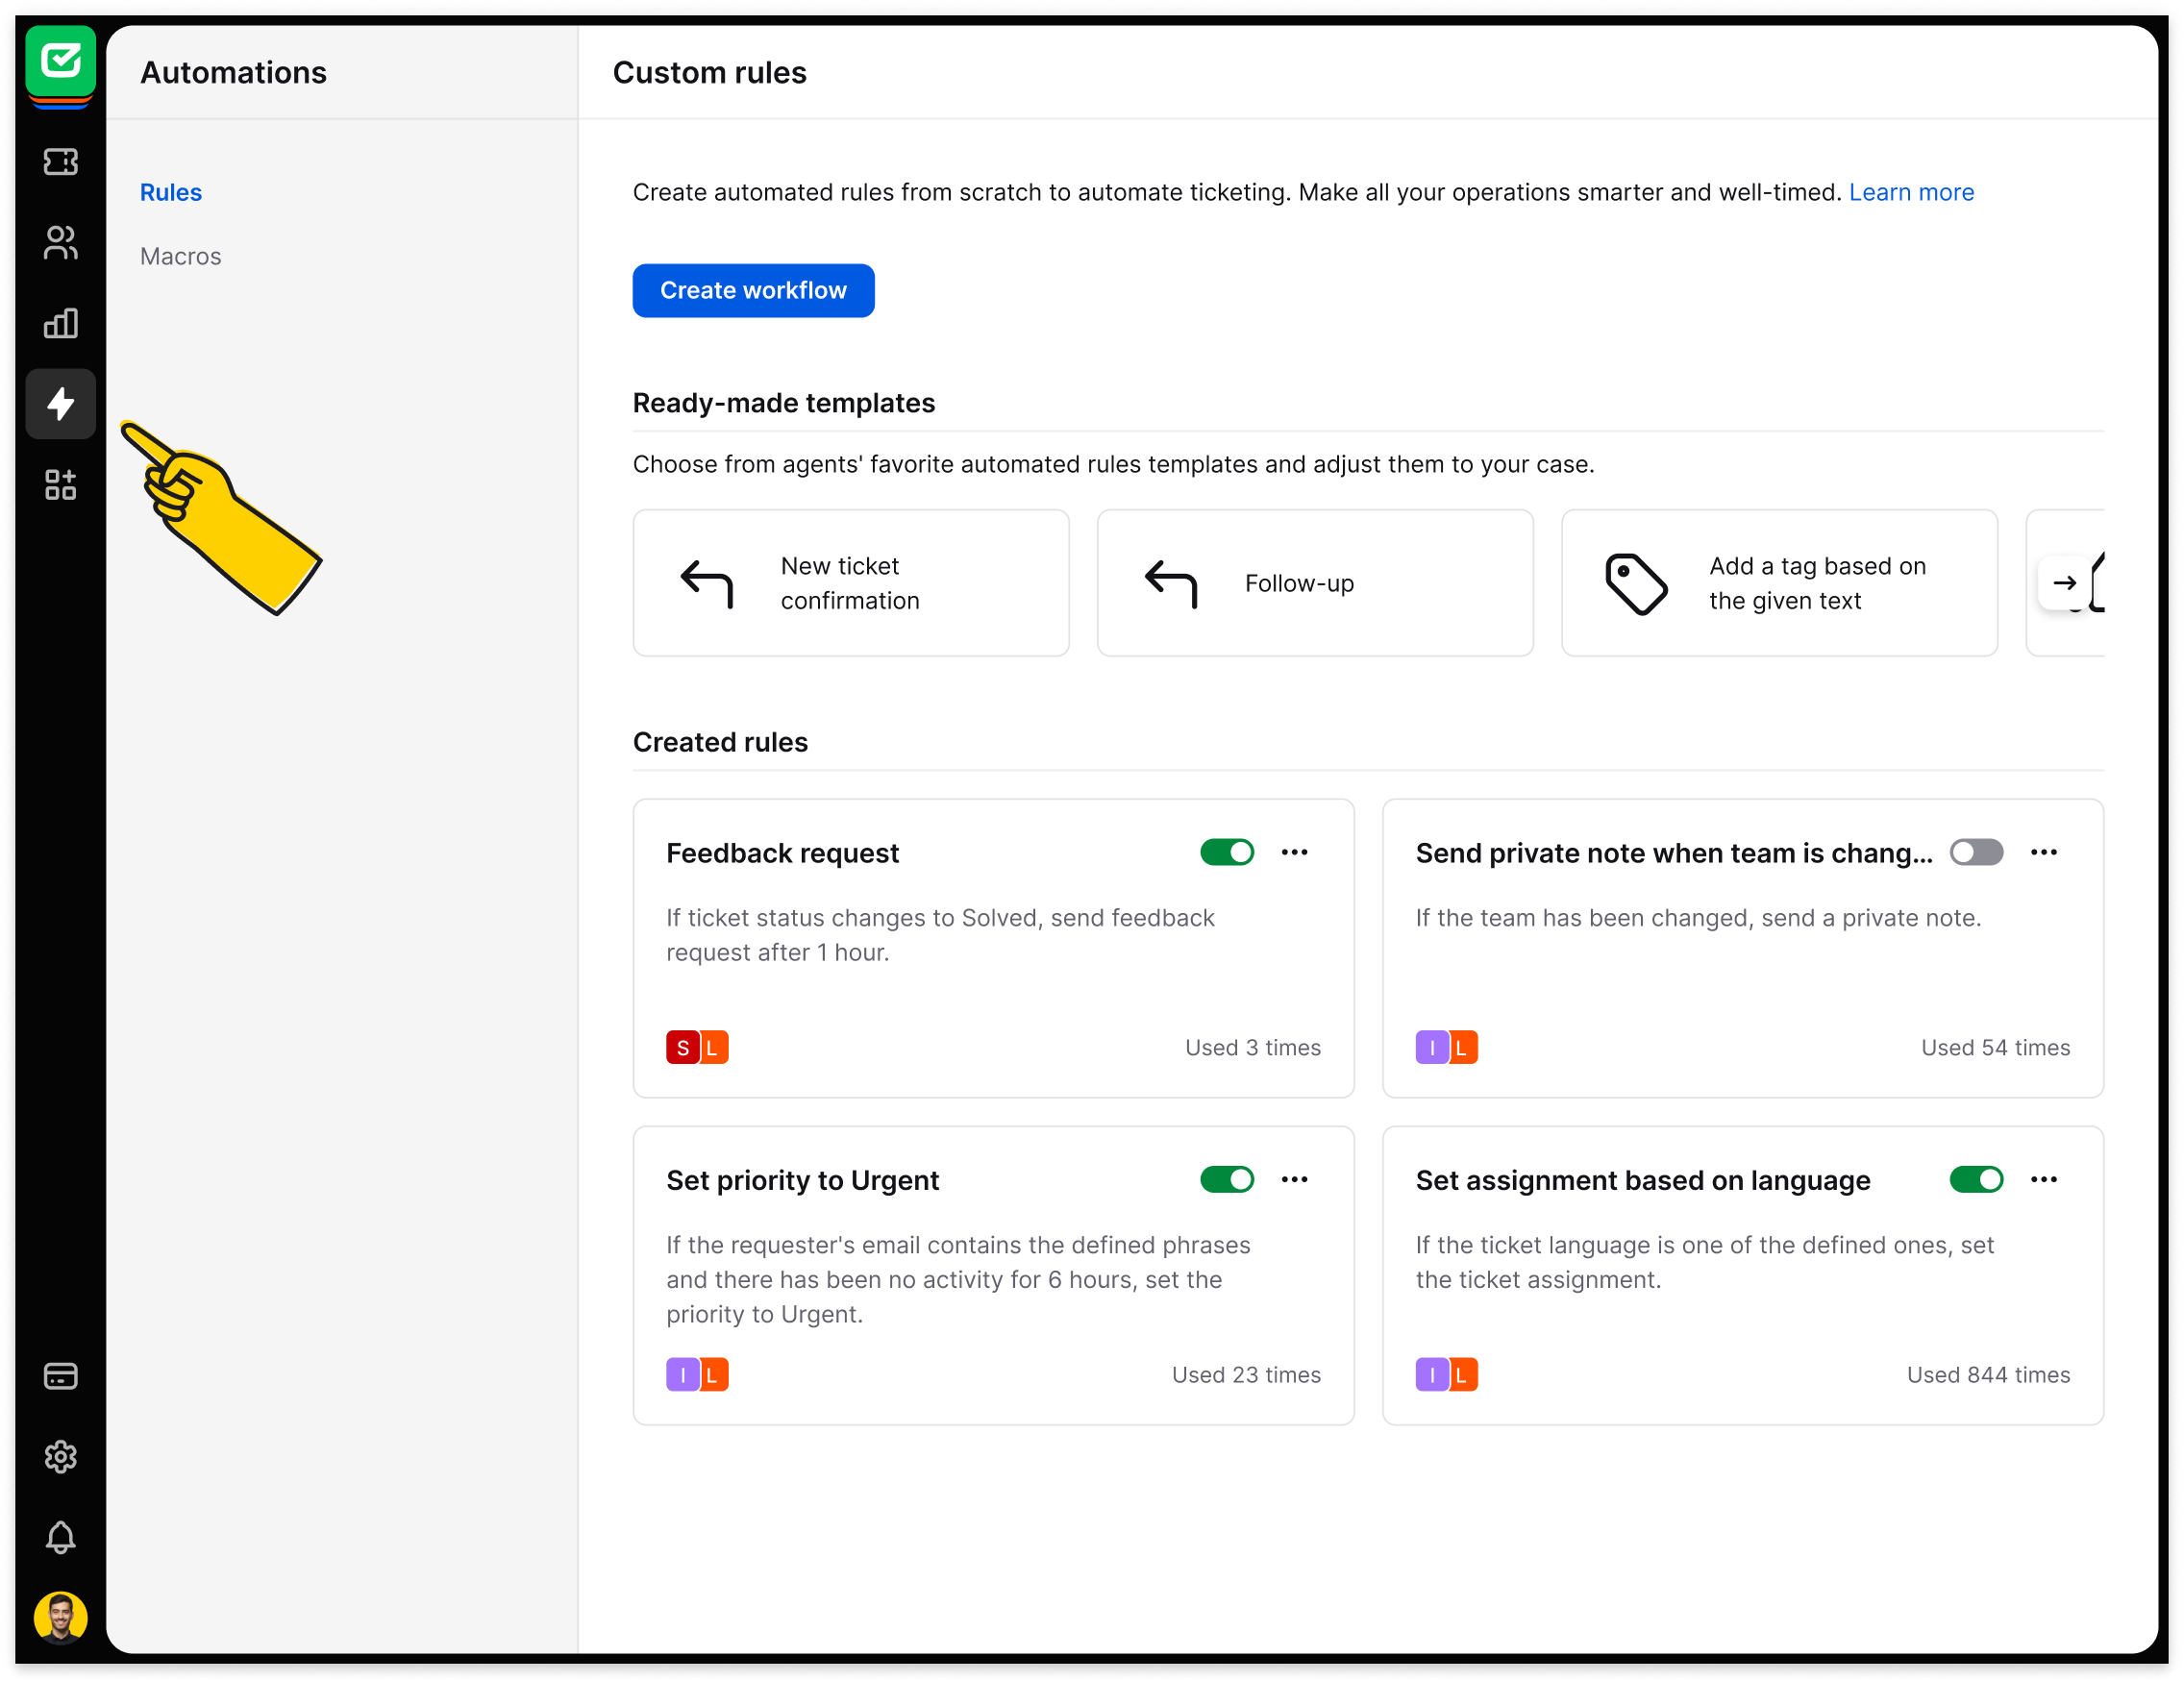Open the Feedback request options menu

(x=1294, y=852)
